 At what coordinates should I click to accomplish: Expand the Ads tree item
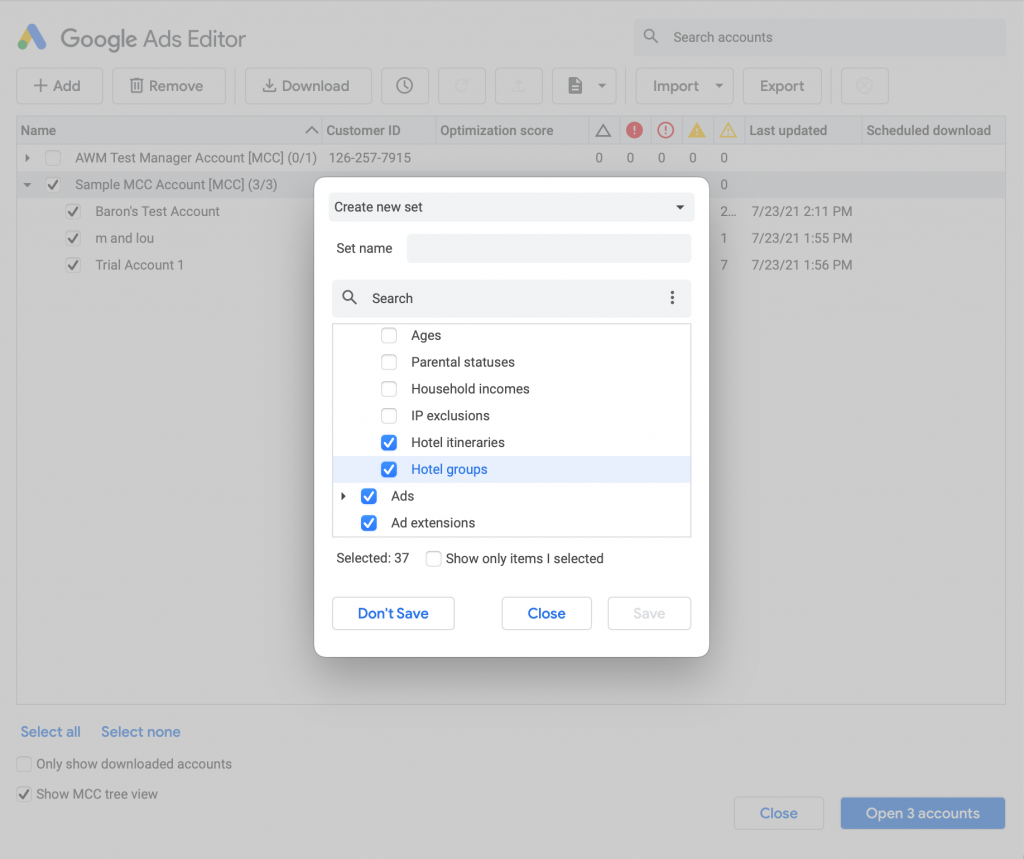tap(343, 496)
